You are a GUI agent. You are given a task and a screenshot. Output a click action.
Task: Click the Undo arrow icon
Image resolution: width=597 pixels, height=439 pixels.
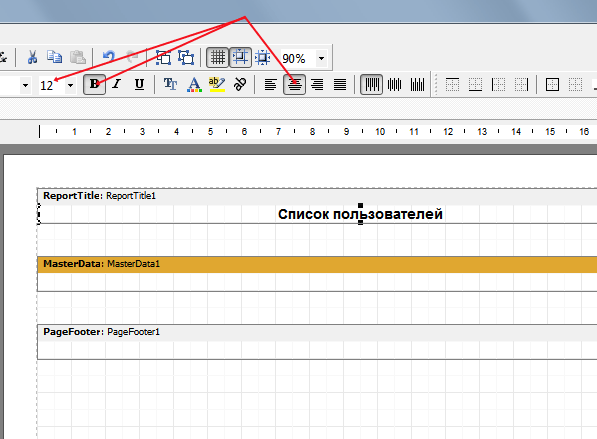point(109,57)
